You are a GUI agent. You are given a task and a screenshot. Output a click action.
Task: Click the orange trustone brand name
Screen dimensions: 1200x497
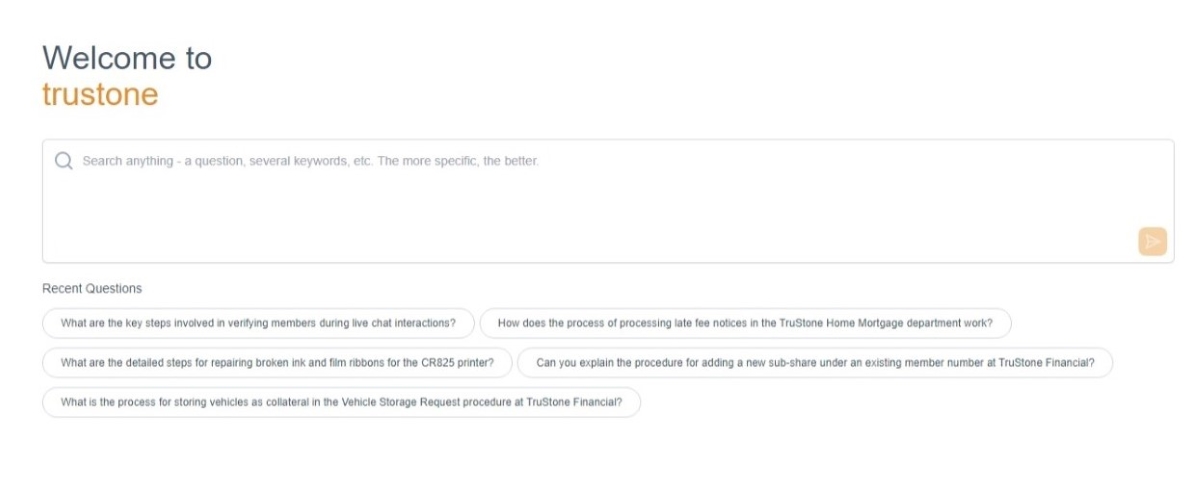100,94
